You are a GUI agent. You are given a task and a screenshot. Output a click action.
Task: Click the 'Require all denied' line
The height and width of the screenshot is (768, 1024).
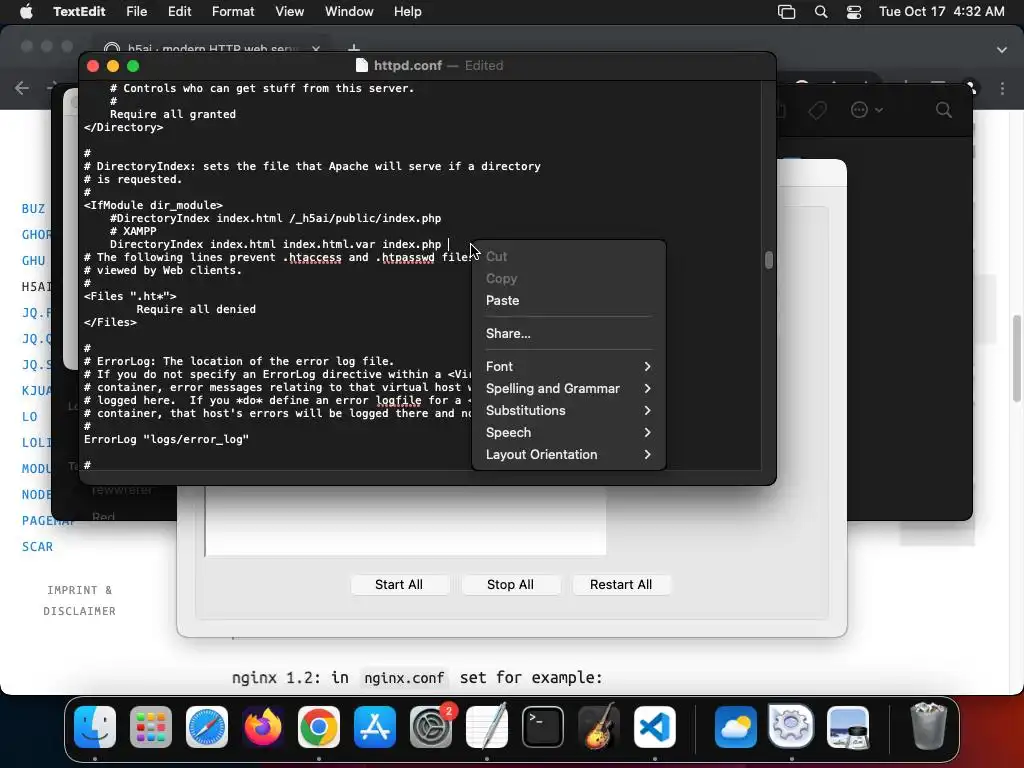click(x=196, y=310)
